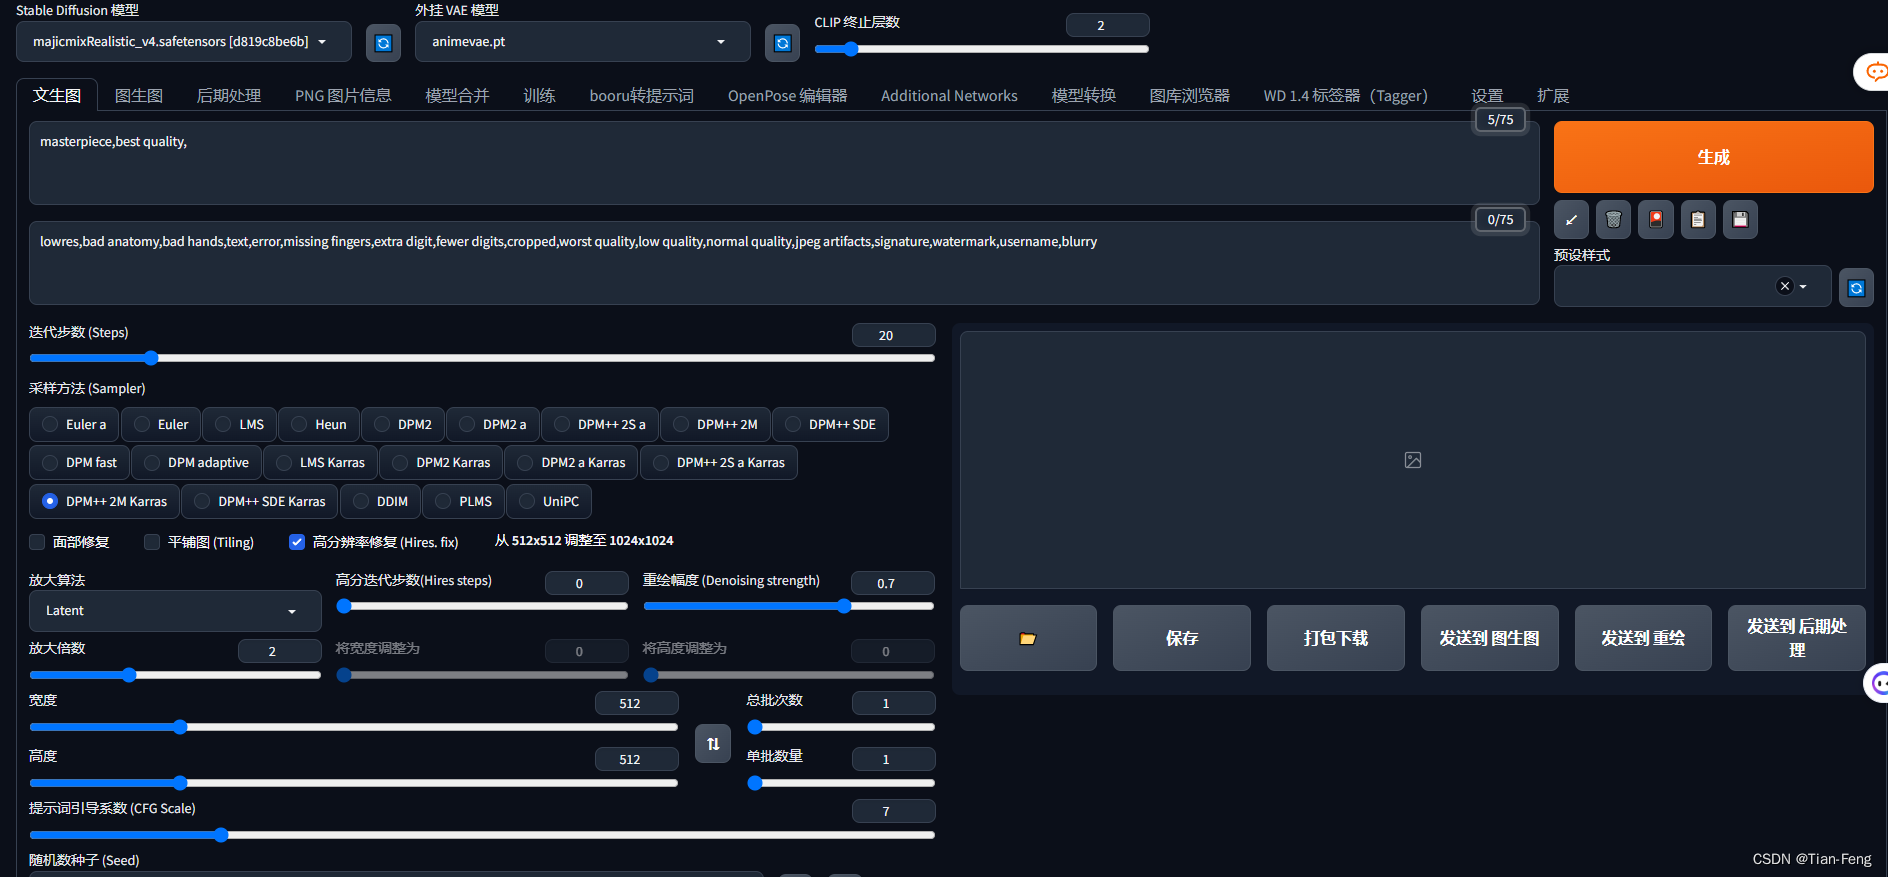Viewport: 1888px width, 877px height.
Task: Open the PNG 图片信息 tab
Action: 343,95
